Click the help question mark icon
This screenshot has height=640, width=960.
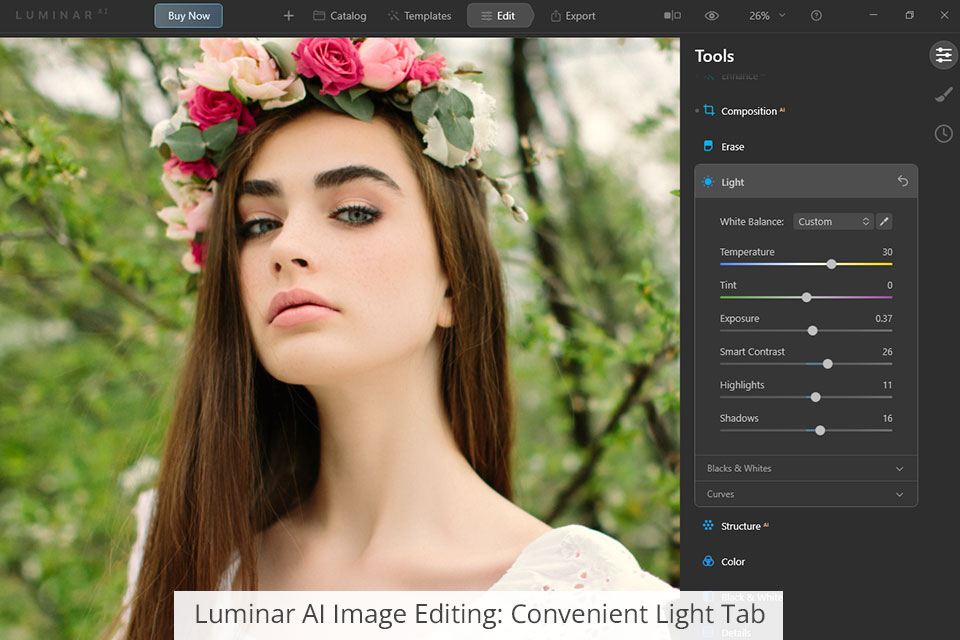point(817,16)
